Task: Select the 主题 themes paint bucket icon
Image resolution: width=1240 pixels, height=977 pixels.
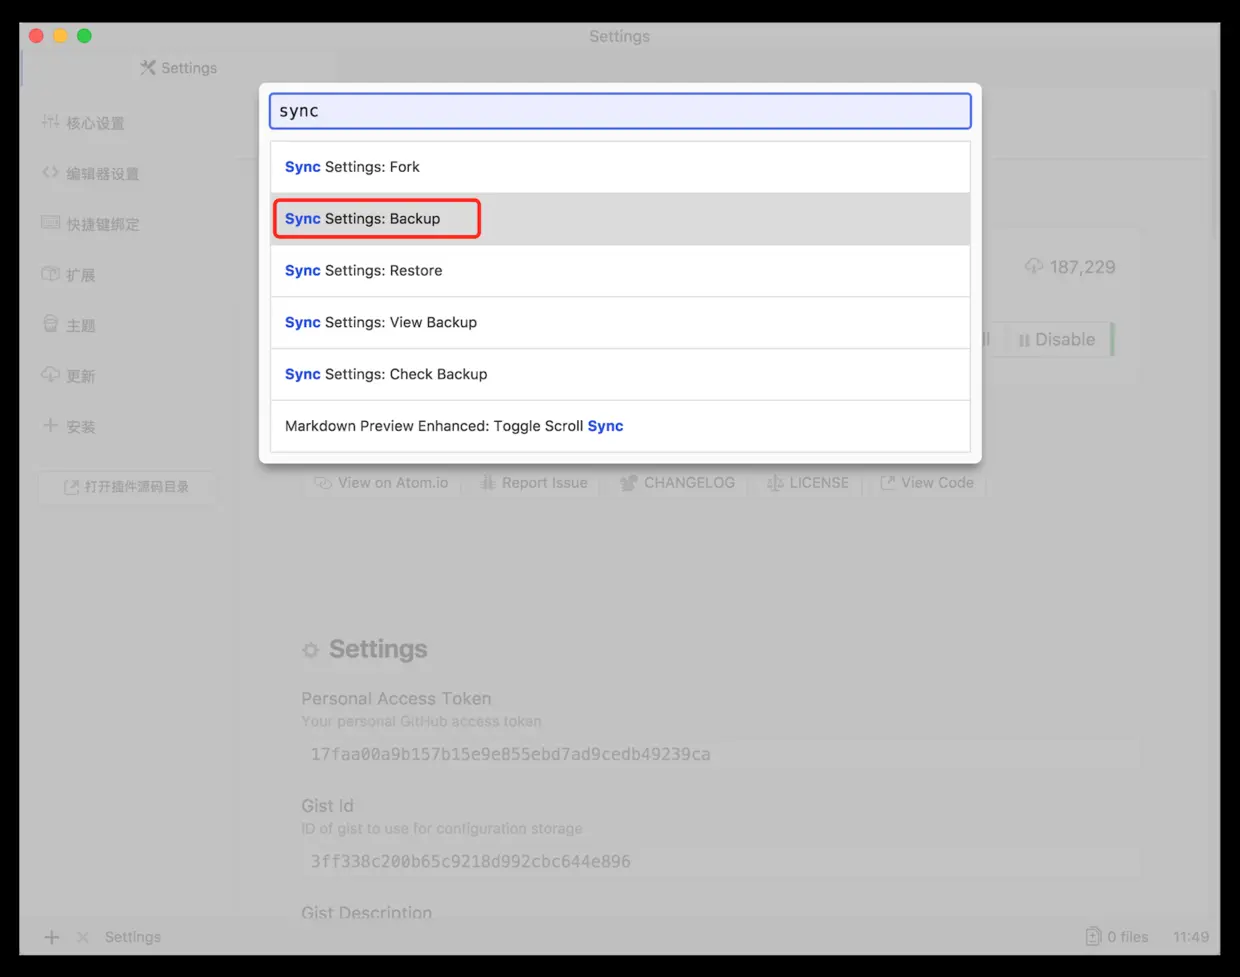Action: pyautogui.click(x=70, y=324)
